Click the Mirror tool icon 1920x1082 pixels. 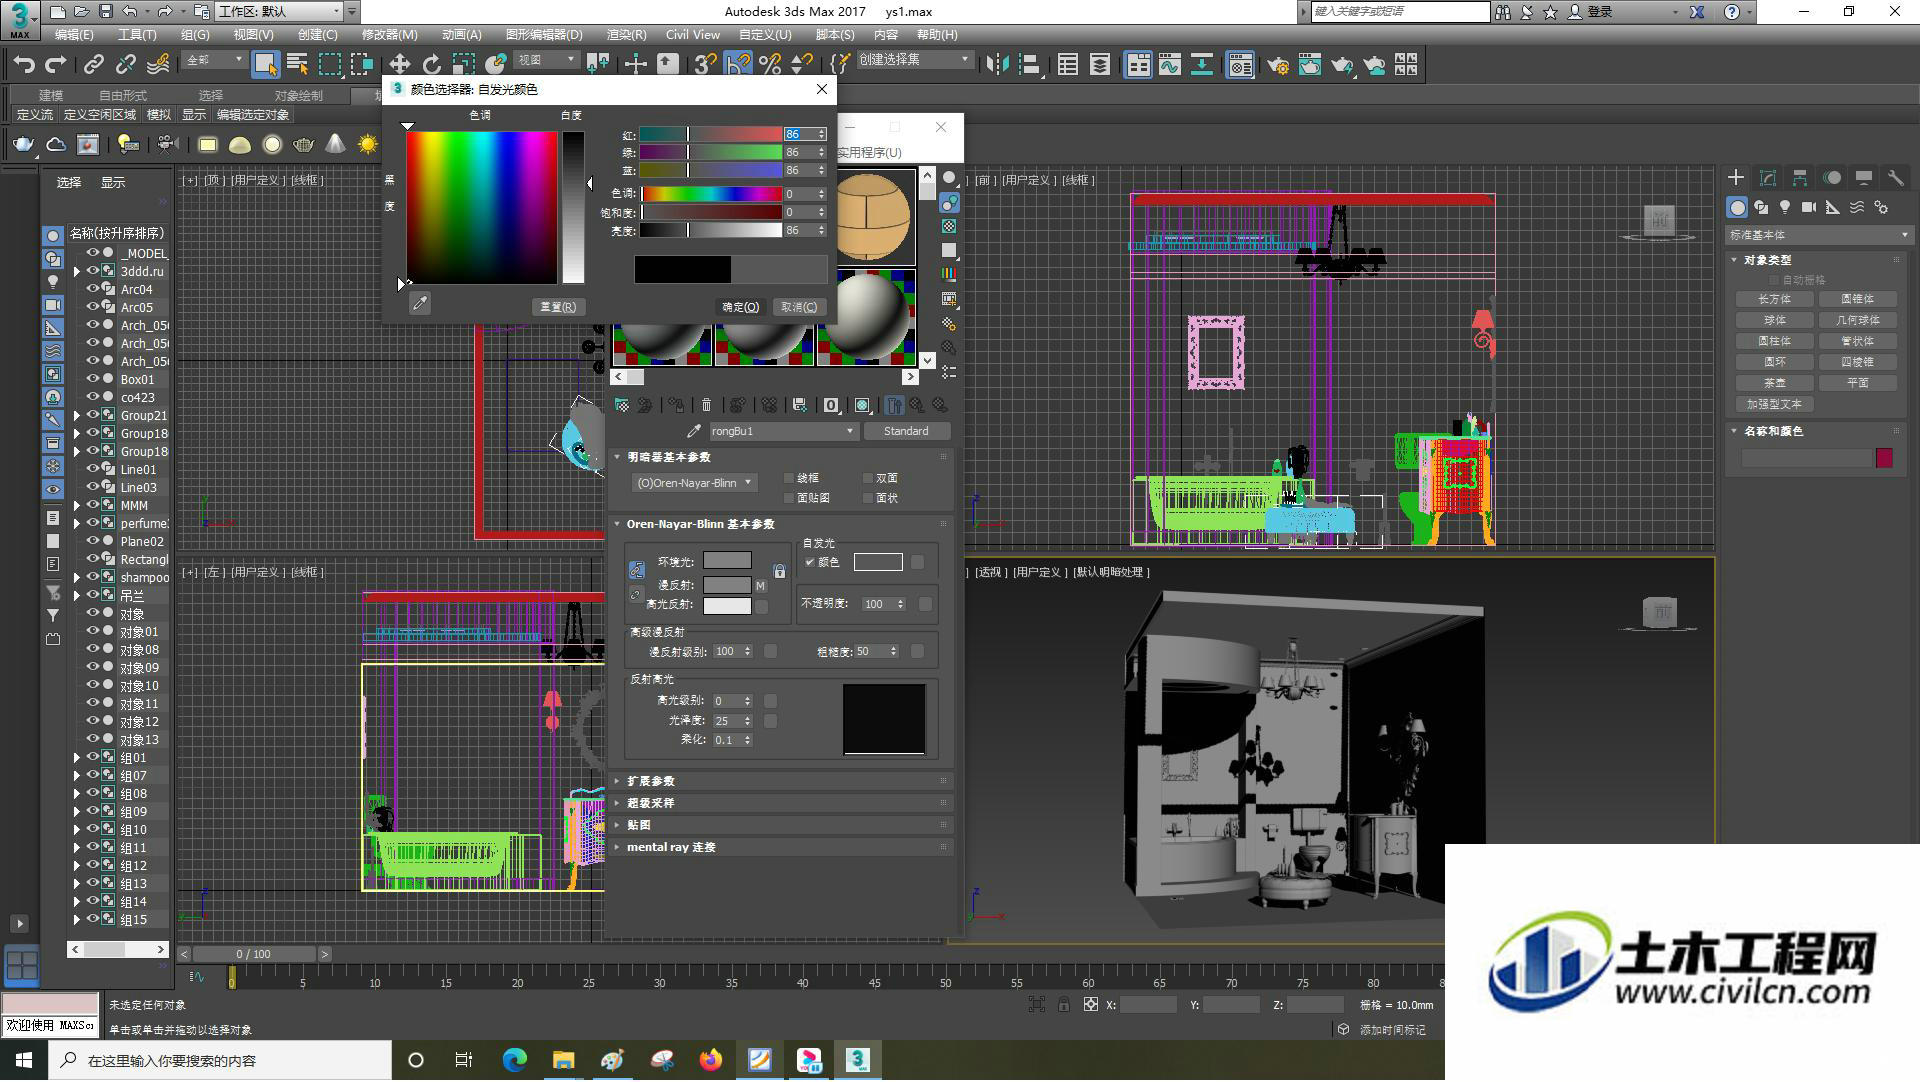(997, 65)
